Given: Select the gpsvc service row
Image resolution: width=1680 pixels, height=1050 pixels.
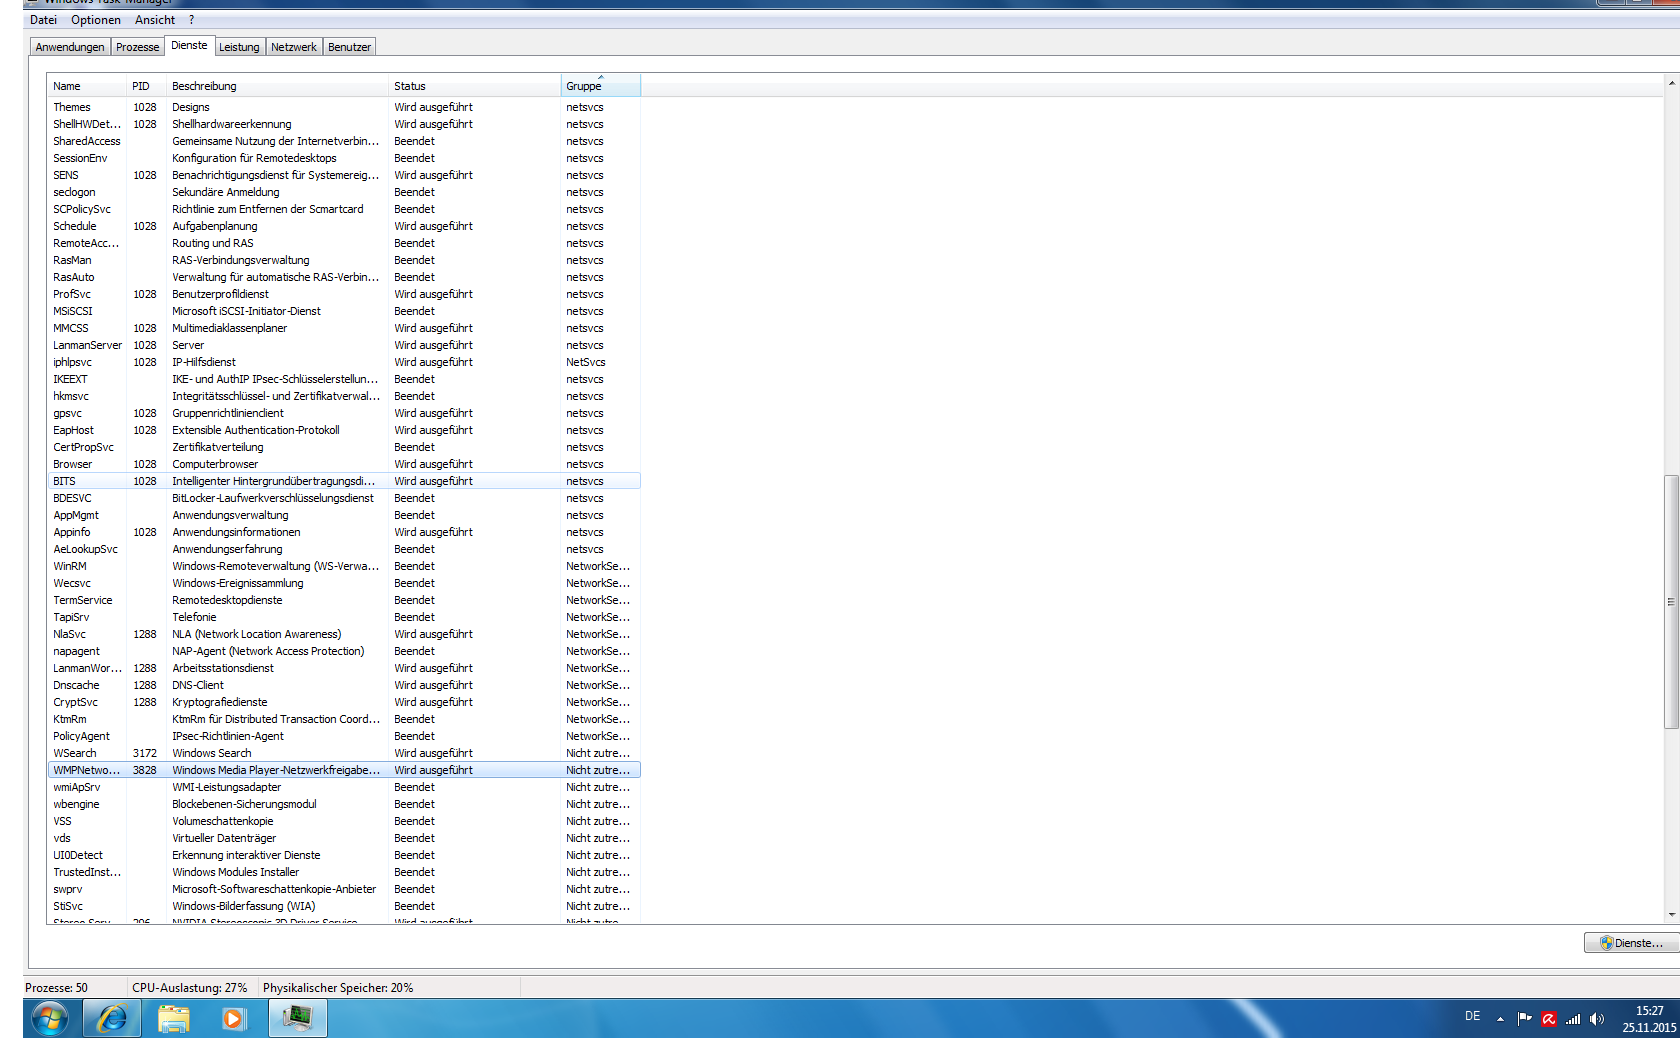Looking at the screenshot, I should point(344,413).
